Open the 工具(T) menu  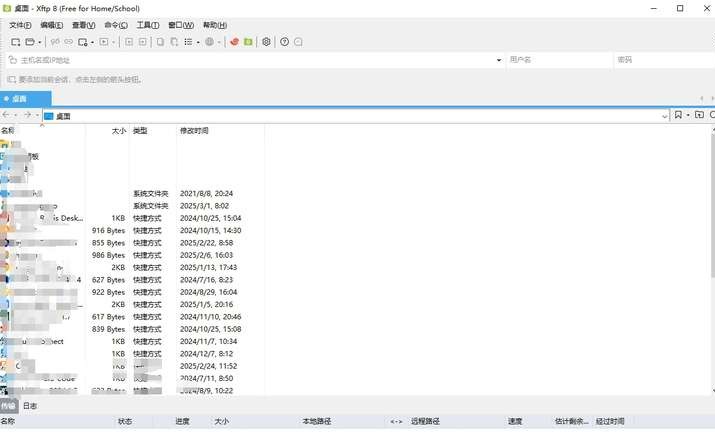147,25
